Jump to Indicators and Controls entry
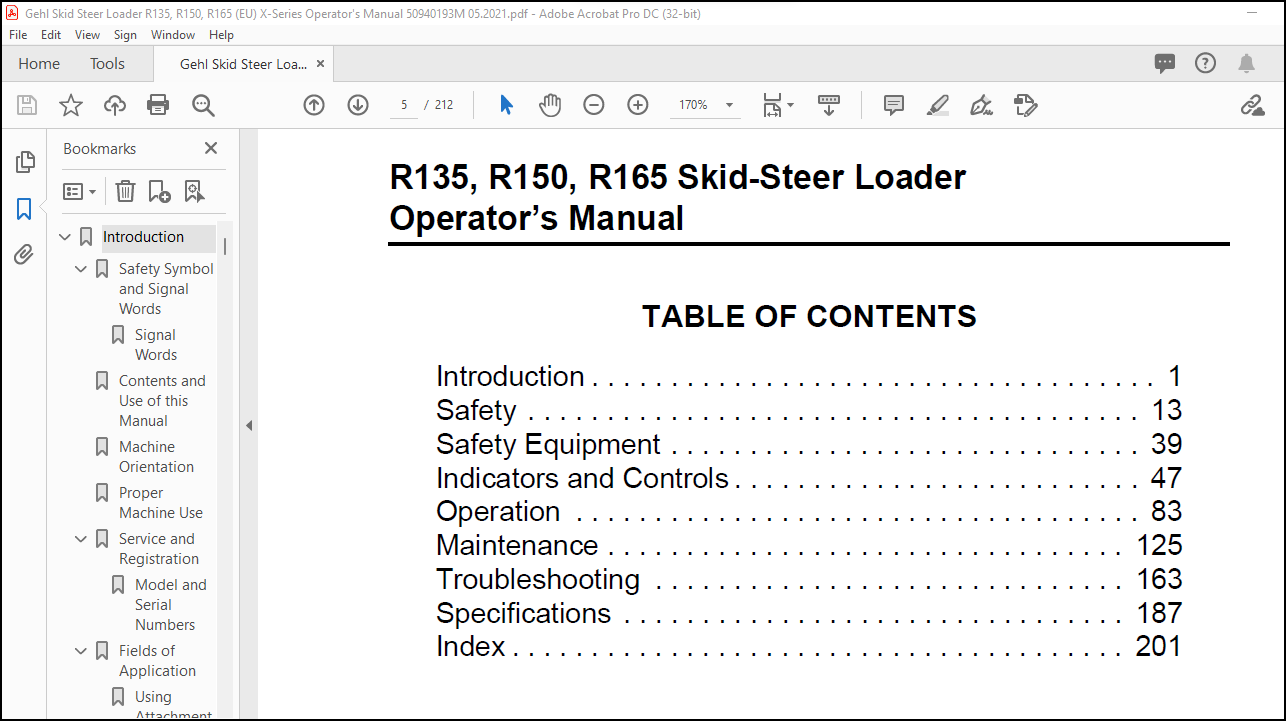 click(x=809, y=478)
